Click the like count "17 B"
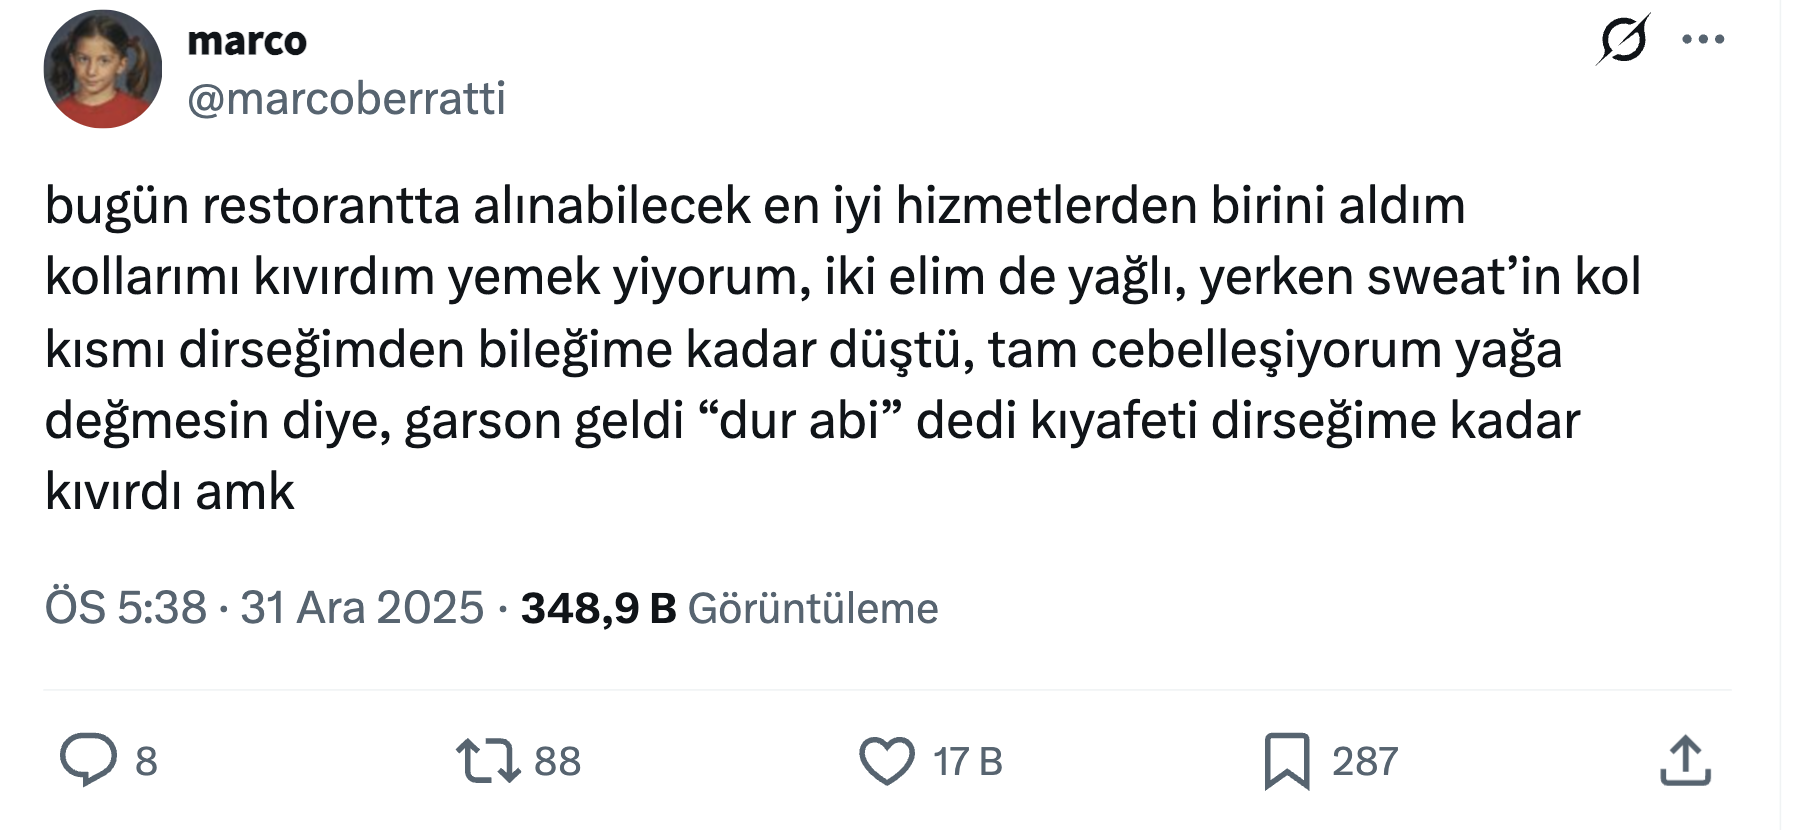The height and width of the screenshot is (830, 1794). tap(967, 762)
